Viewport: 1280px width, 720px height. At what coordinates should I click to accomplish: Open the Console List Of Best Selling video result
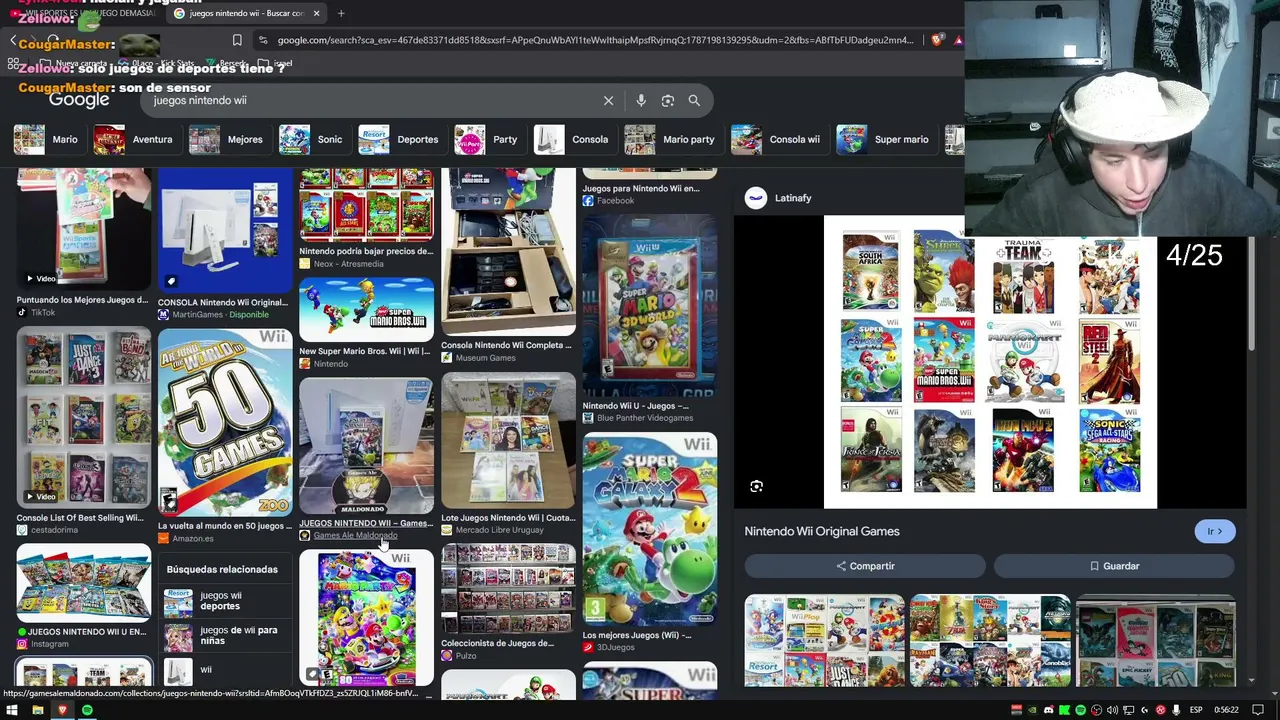(83, 418)
